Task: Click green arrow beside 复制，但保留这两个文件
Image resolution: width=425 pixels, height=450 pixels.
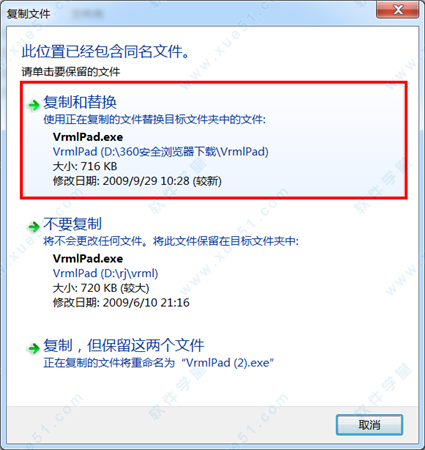Action: point(34,349)
